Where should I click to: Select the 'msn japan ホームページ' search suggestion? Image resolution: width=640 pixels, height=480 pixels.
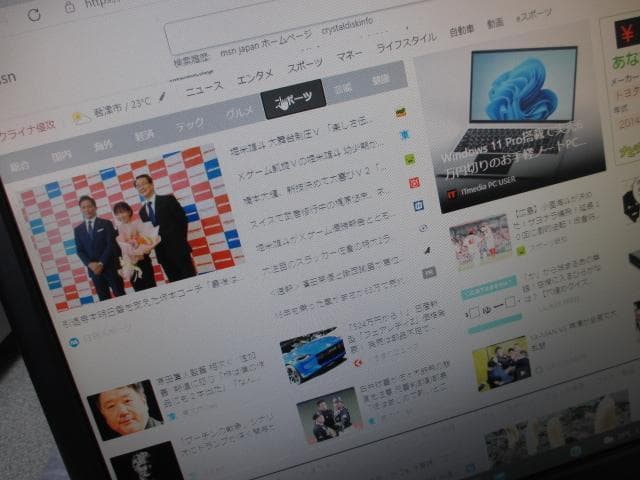point(266,42)
